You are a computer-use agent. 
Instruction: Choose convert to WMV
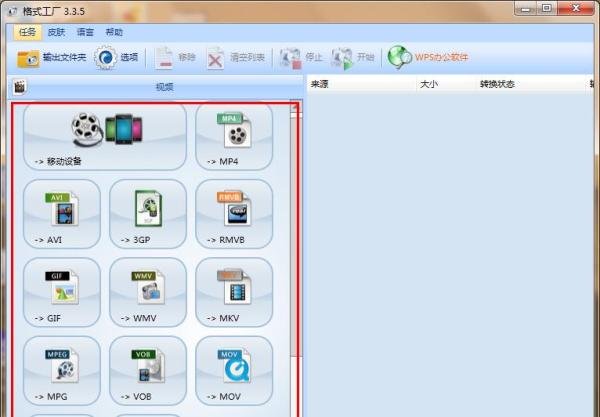click(148, 292)
